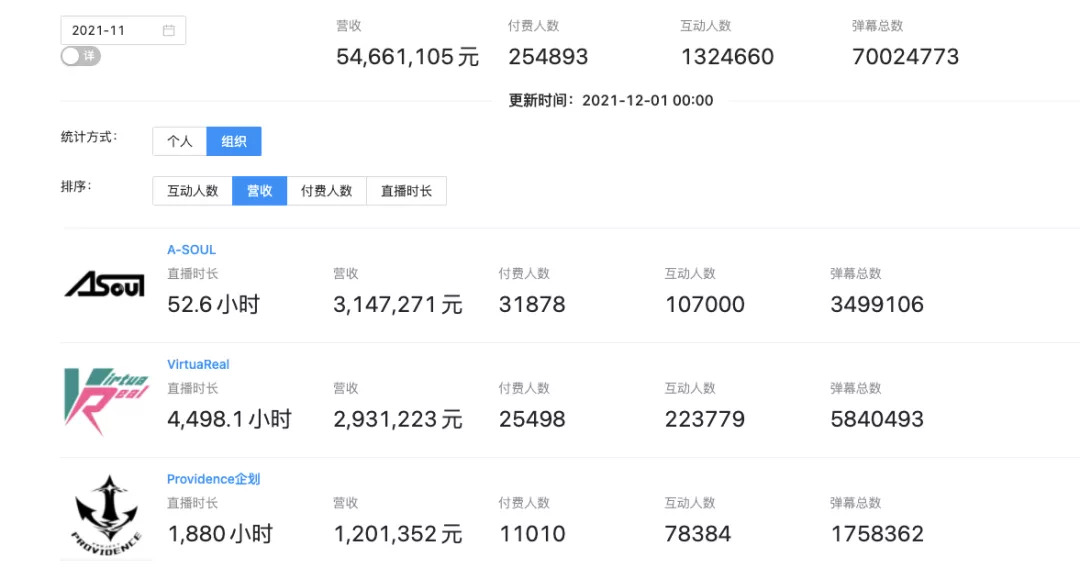Image resolution: width=1080 pixels, height=568 pixels.
Task: Click the Providence anchor logo
Action: click(x=105, y=515)
